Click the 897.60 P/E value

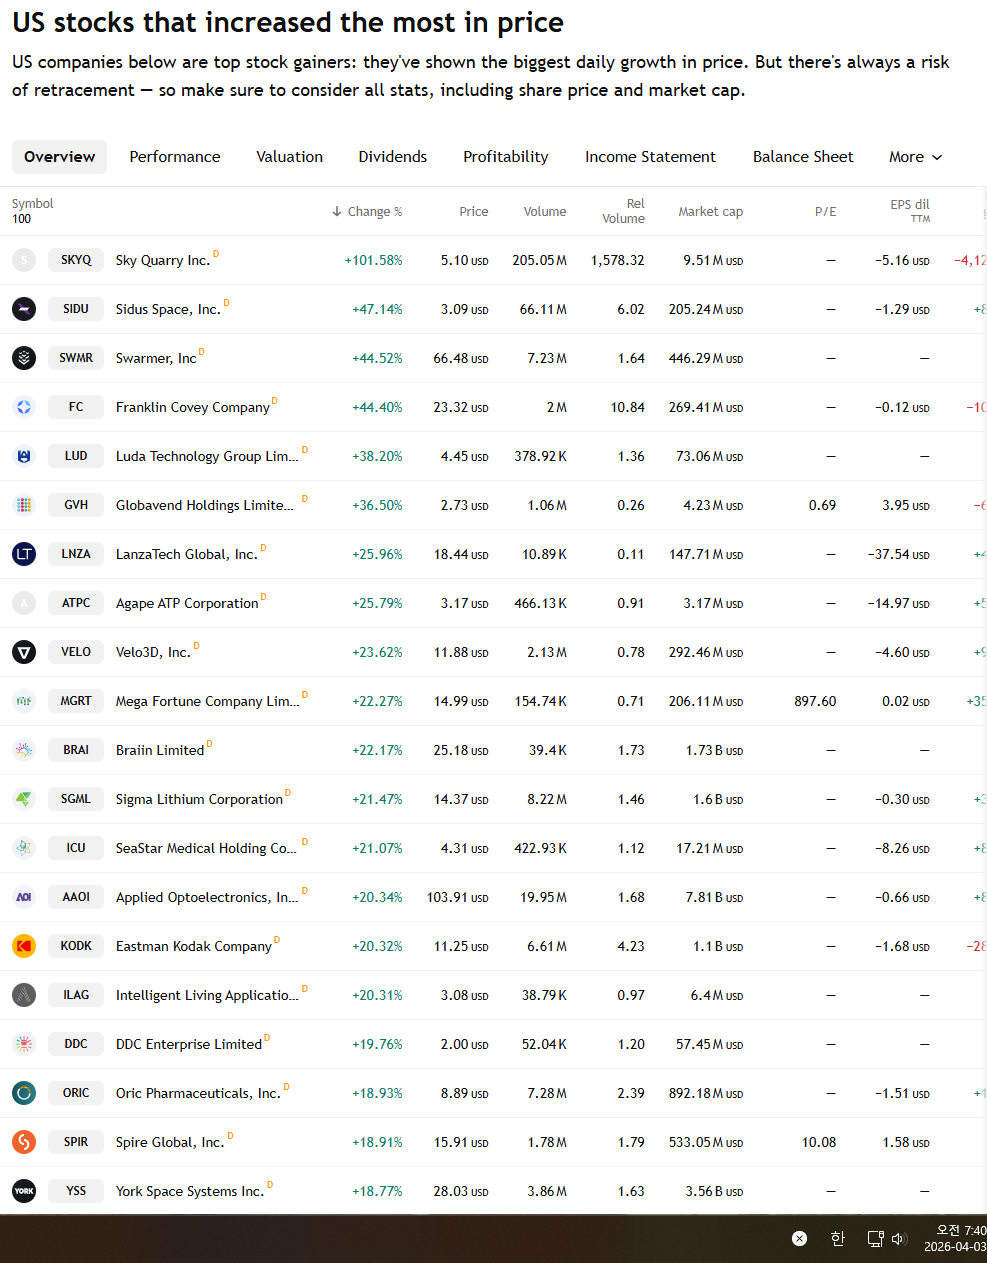tap(816, 701)
